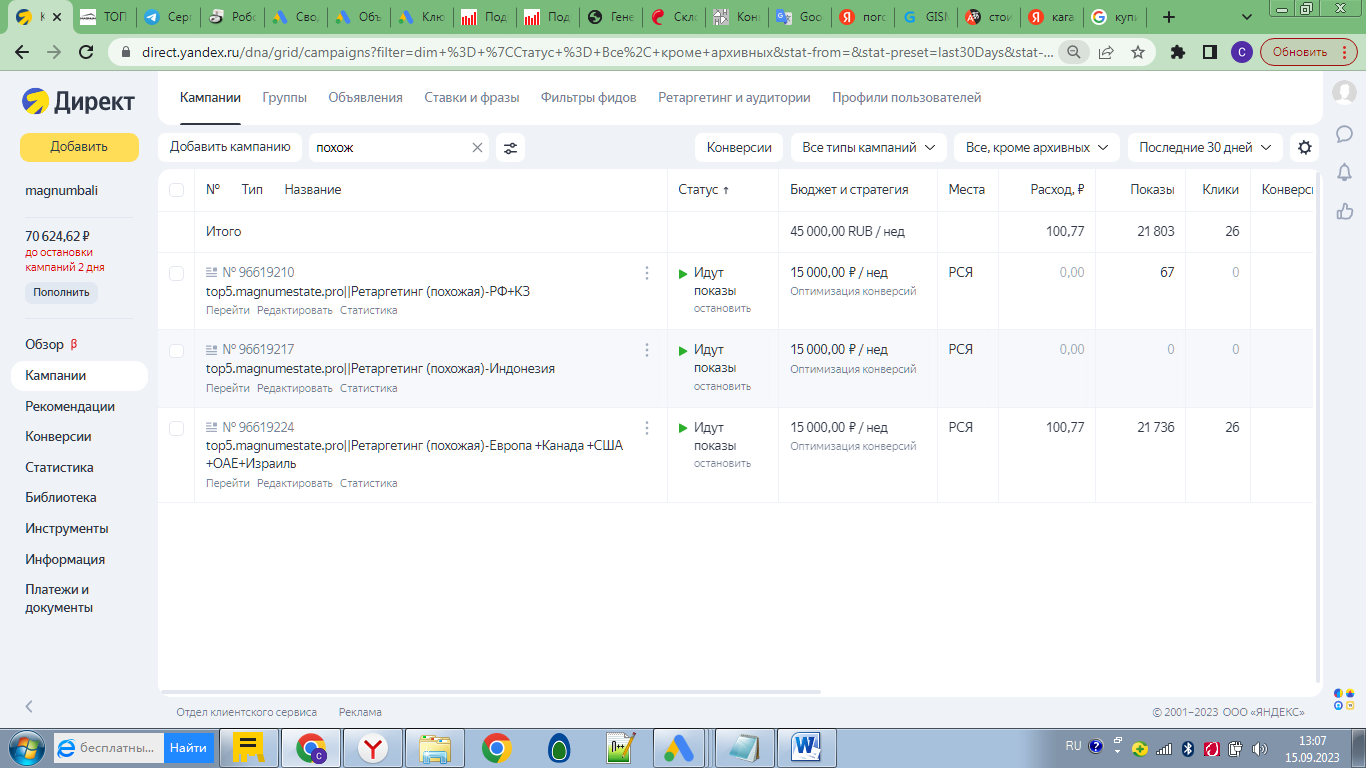The height and width of the screenshot is (768, 1366).
Task: Switch to the Фильтры фидов tab
Action: (x=588, y=98)
